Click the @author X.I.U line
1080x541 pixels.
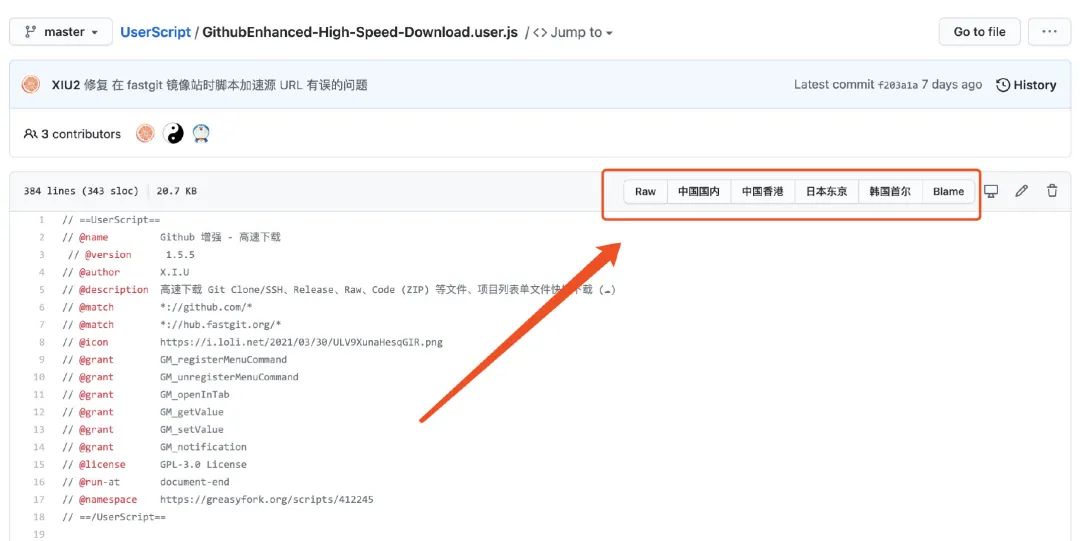click(x=125, y=272)
